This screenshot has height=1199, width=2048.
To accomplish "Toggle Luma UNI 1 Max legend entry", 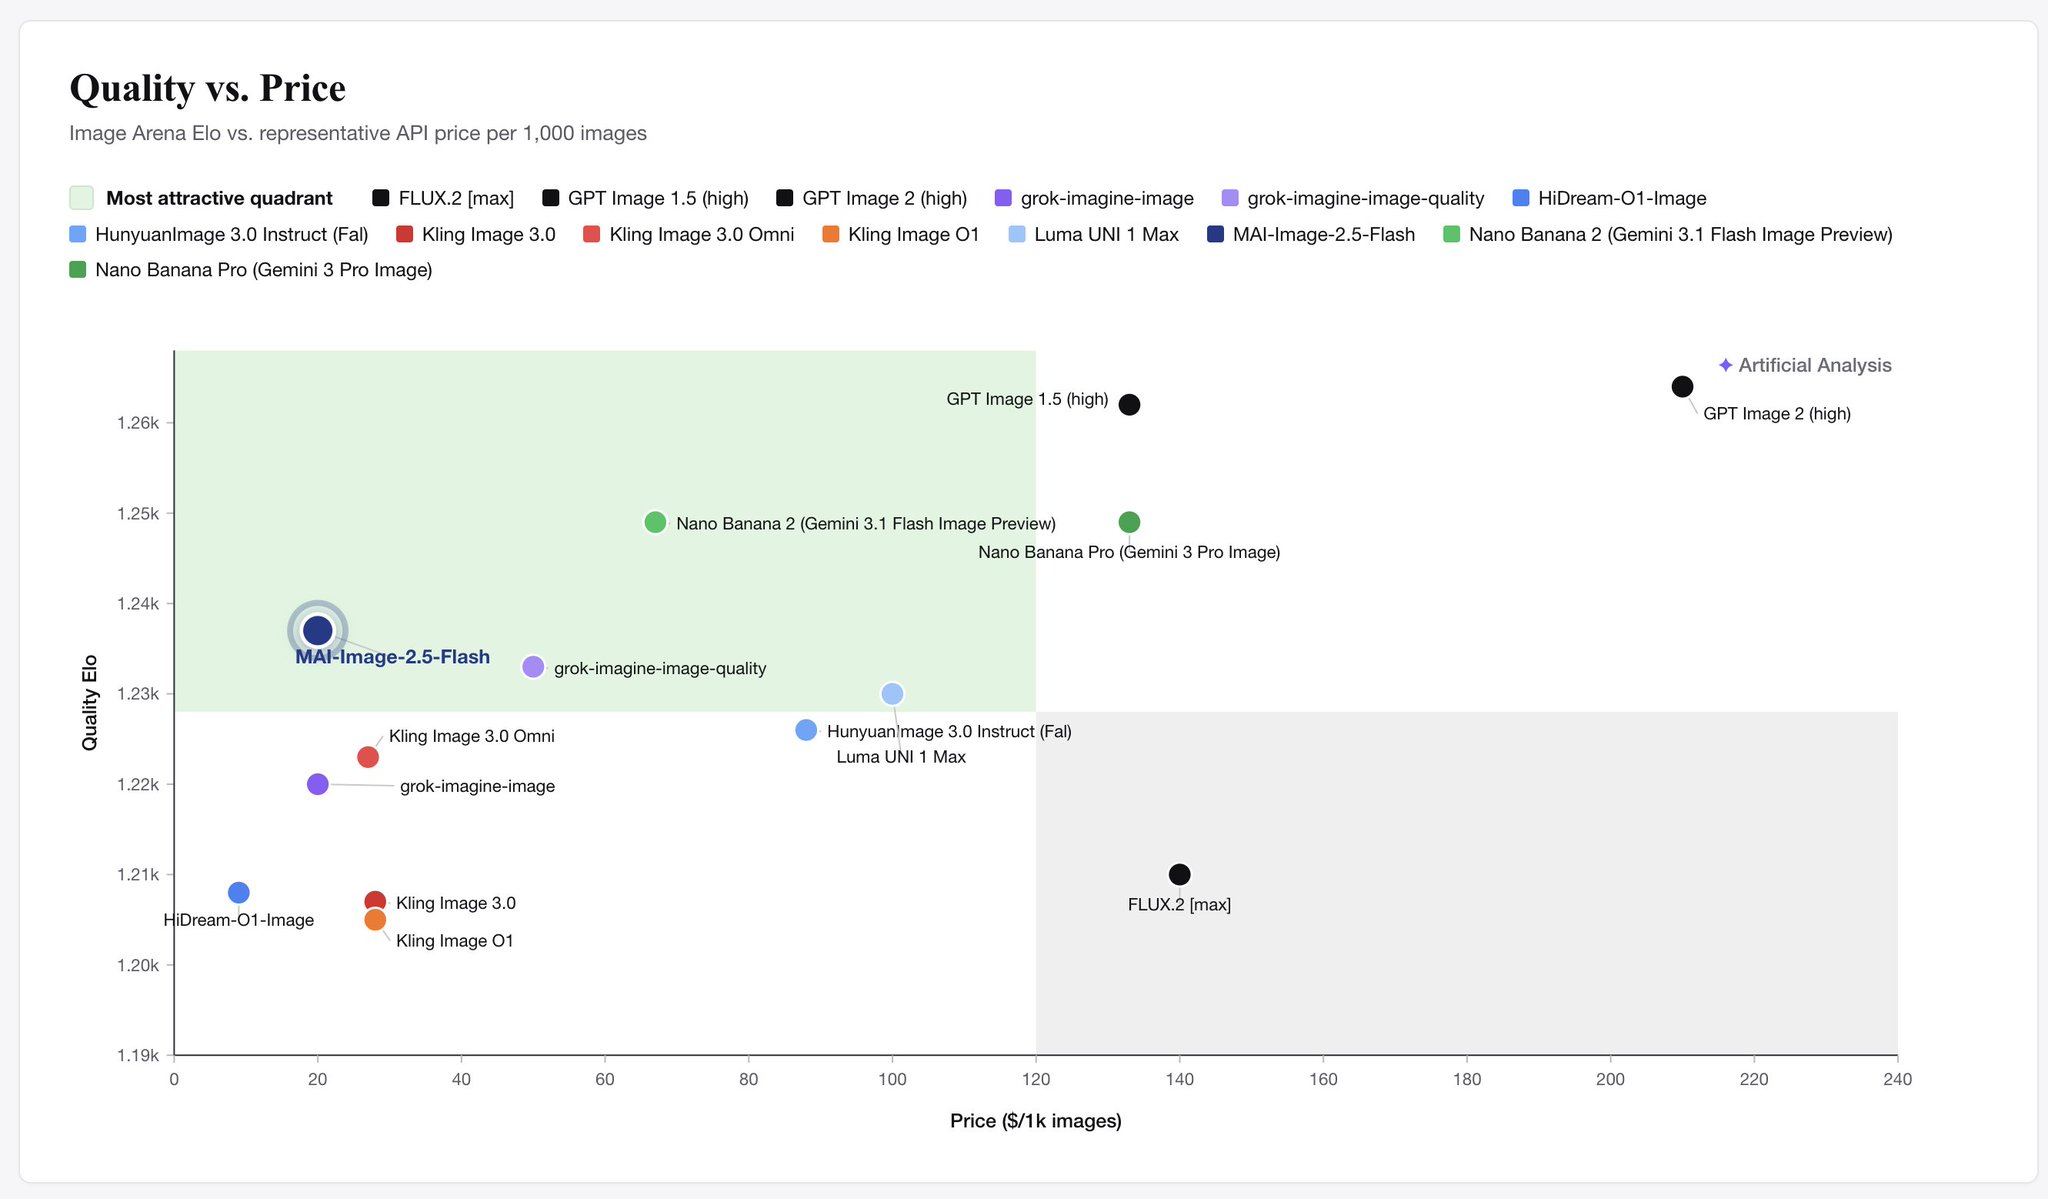I will click(1093, 235).
